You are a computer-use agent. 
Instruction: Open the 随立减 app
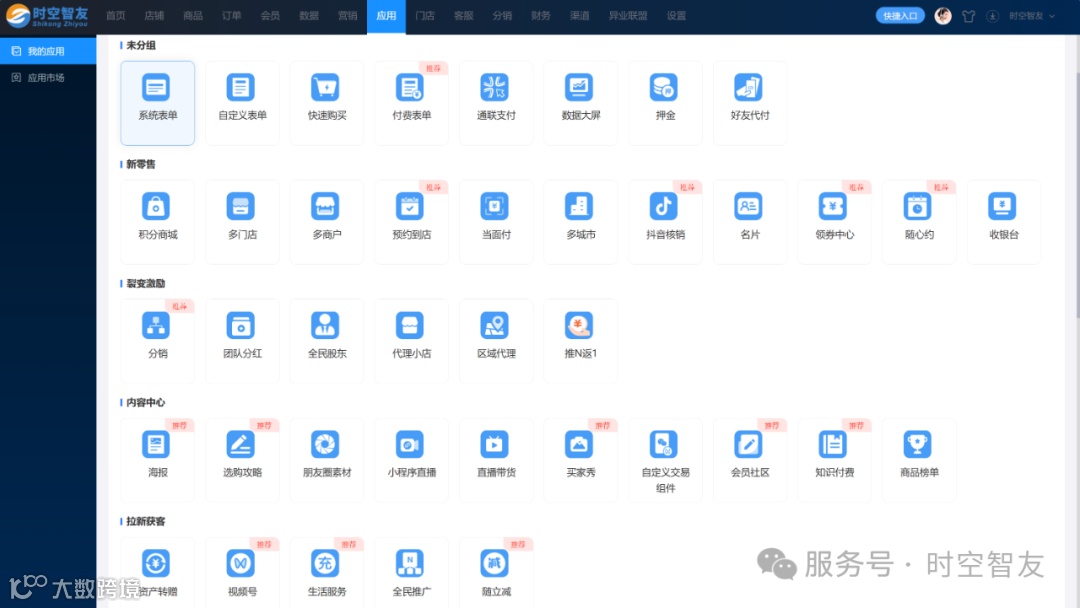pyautogui.click(x=496, y=572)
